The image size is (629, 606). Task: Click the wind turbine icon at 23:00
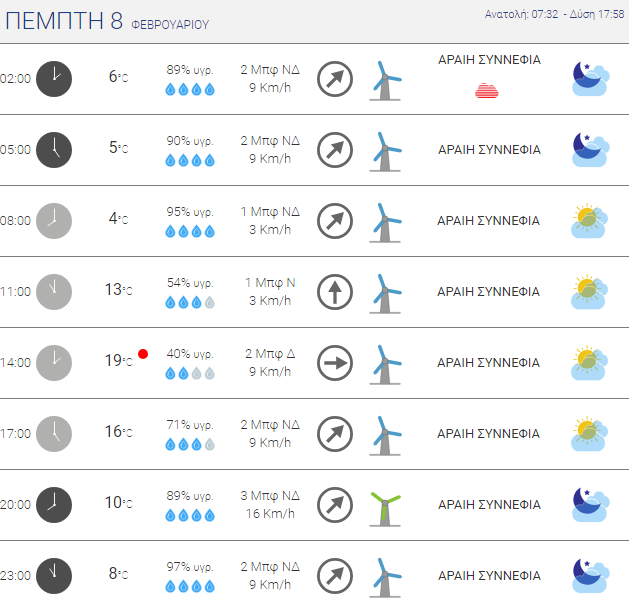pyautogui.click(x=385, y=578)
